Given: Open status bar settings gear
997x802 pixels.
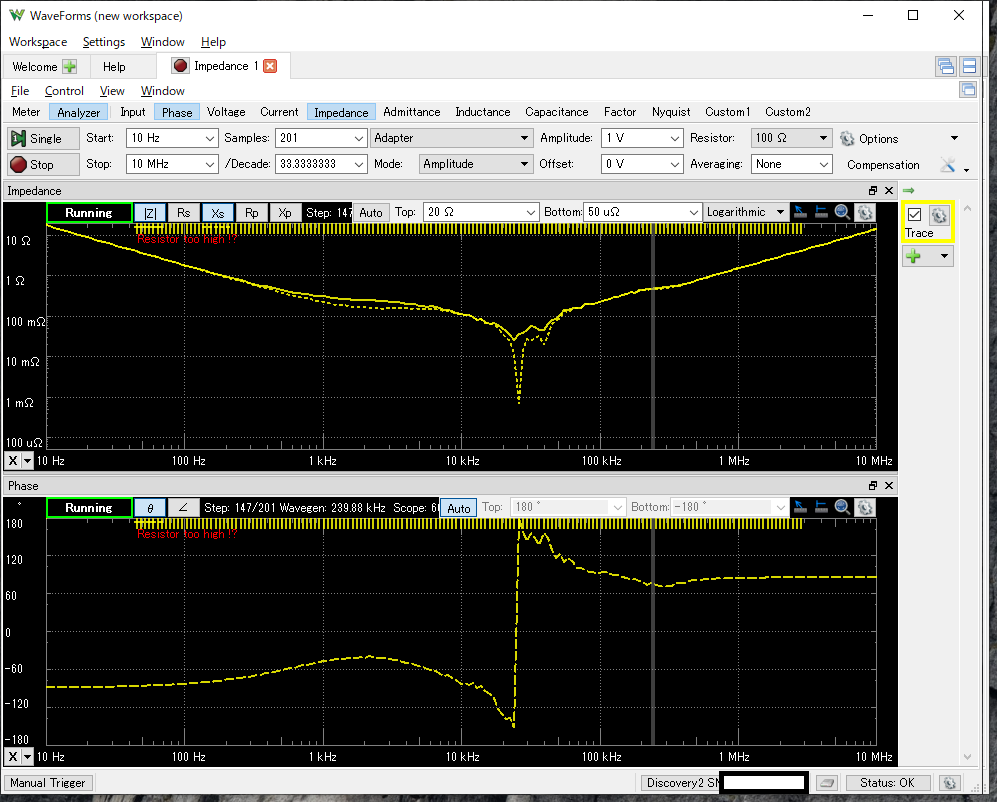Looking at the screenshot, I should click(949, 783).
